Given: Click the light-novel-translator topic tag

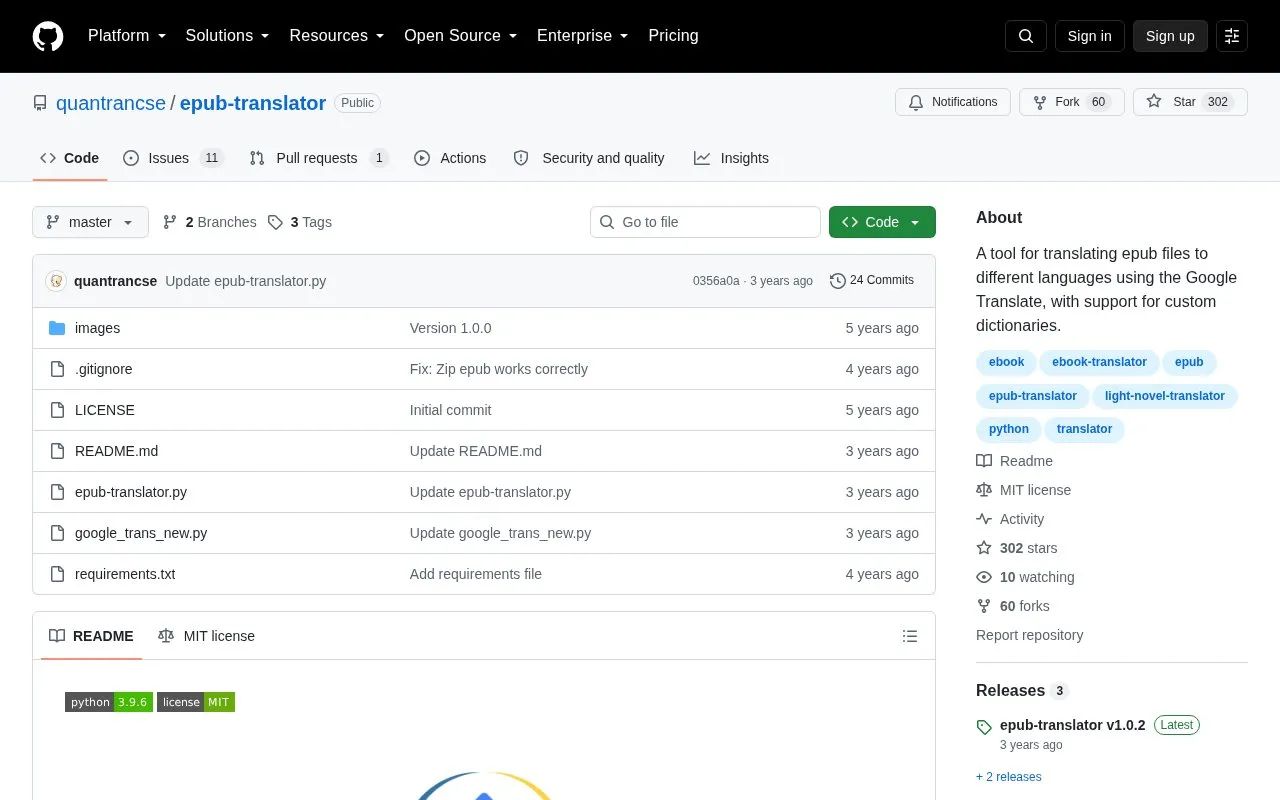Looking at the screenshot, I should tap(1165, 396).
